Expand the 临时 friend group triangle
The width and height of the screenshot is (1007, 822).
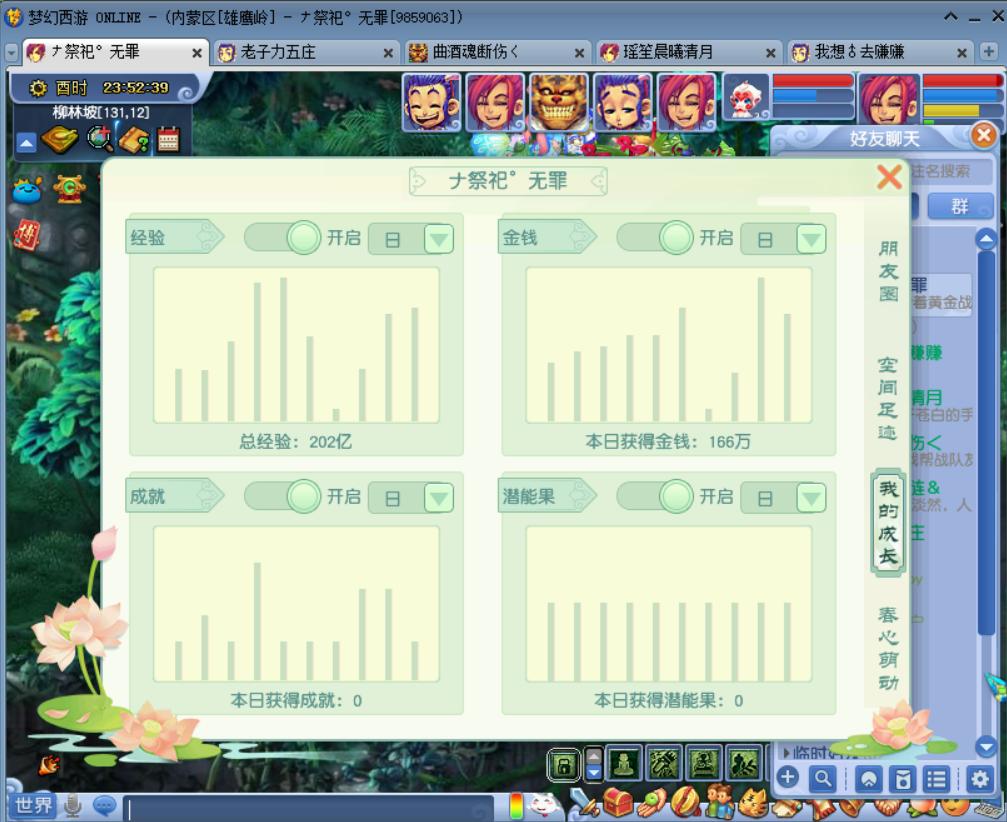tap(786, 752)
